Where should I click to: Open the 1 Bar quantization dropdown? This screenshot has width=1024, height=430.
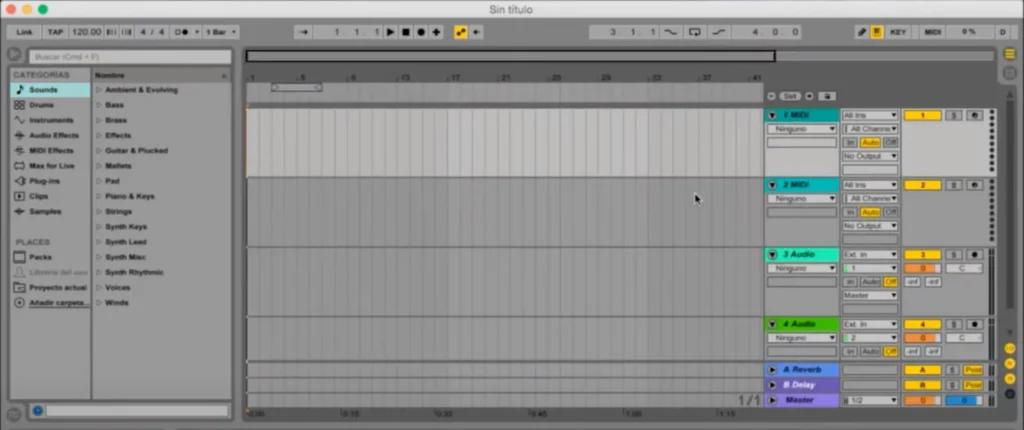tap(216, 32)
